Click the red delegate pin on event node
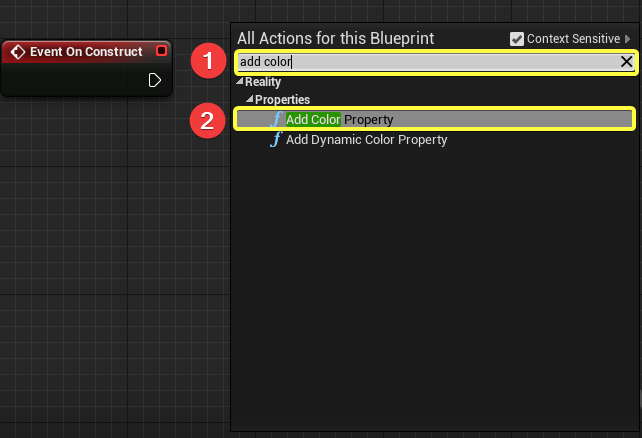The image size is (642, 438). tap(162, 51)
